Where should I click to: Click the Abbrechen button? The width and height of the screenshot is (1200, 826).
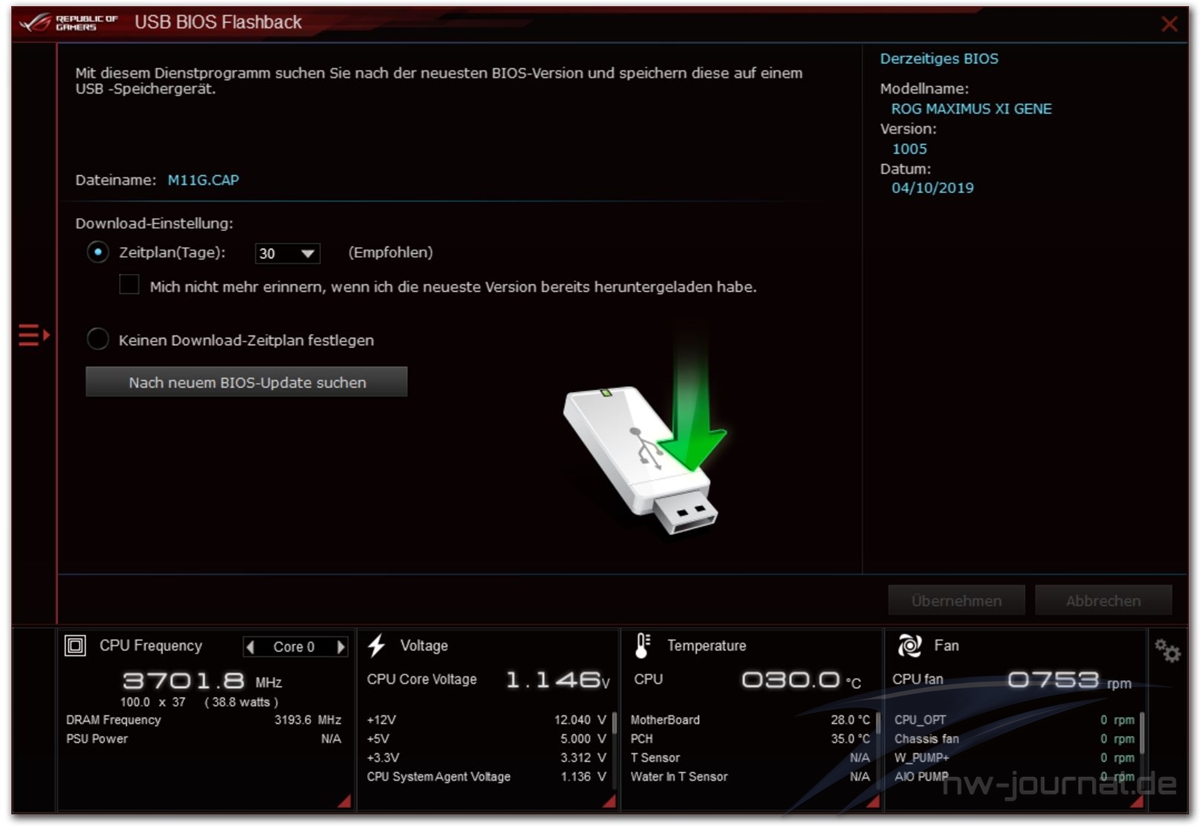(x=1103, y=601)
